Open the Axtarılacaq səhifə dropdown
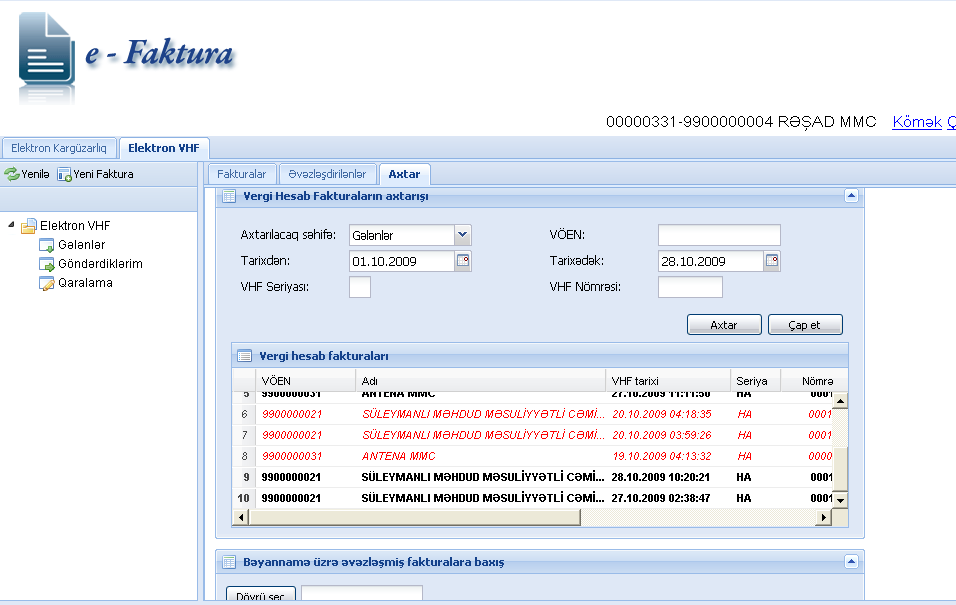This screenshot has width=956, height=605. [463, 235]
